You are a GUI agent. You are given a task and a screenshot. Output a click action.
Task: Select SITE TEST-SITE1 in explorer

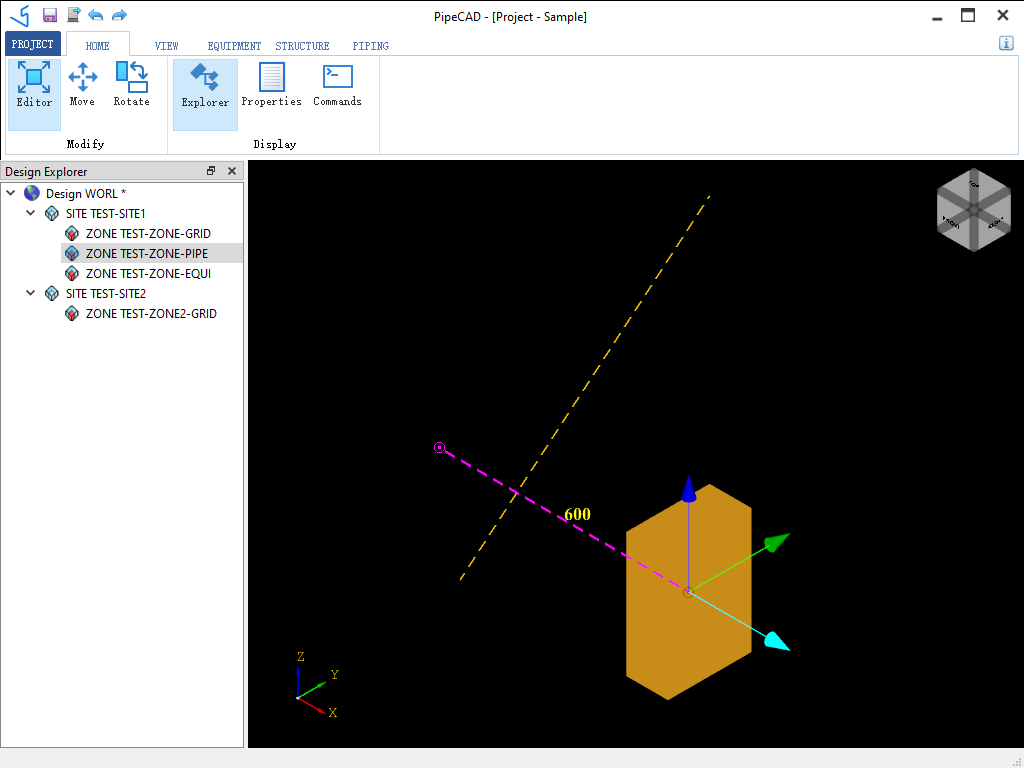click(x=105, y=214)
